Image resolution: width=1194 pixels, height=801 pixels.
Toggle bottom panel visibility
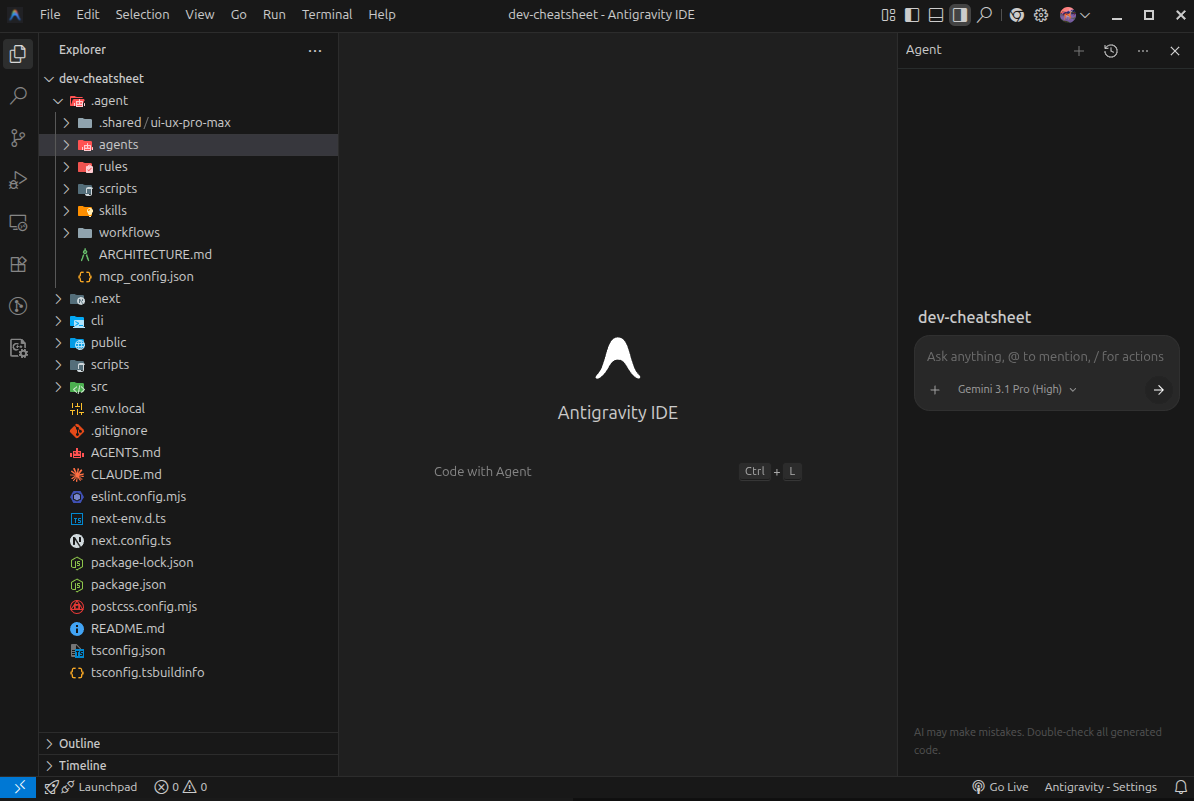(x=936, y=14)
